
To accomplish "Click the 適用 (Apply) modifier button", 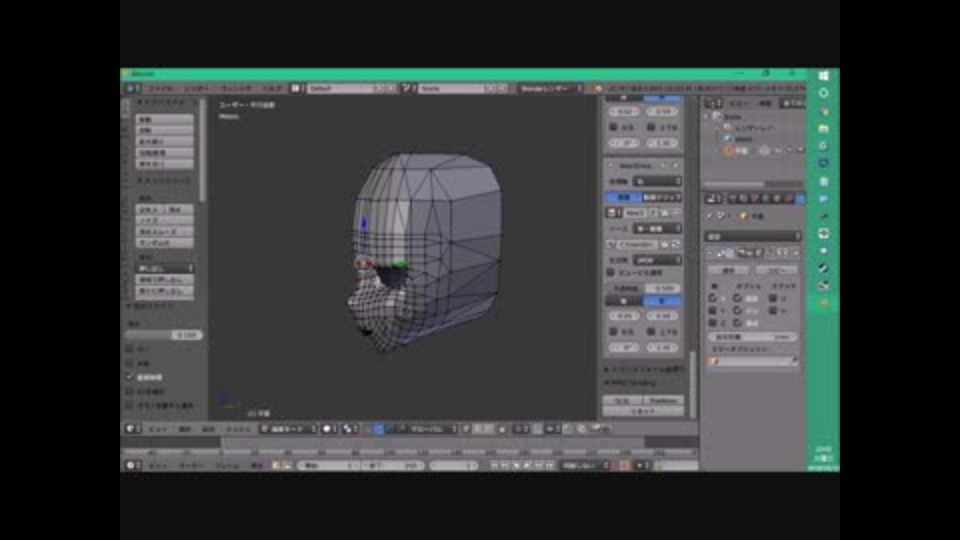I will click(x=728, y=270).
